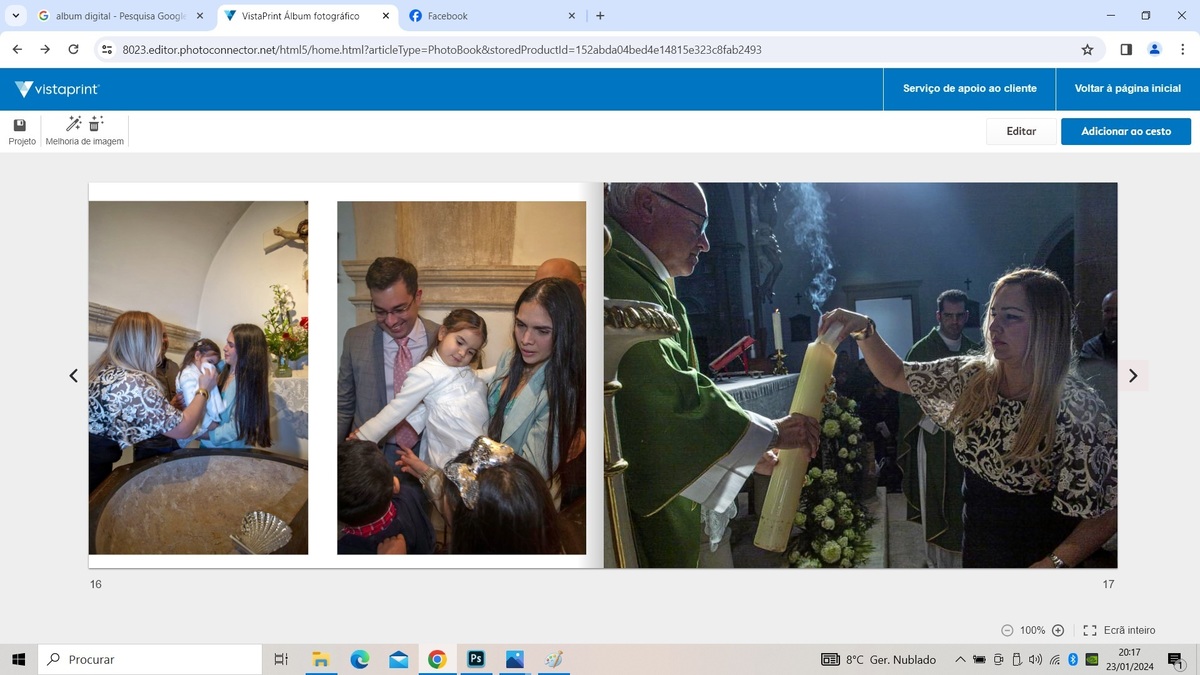
Task: Click the Vistaprint logo
Action: pos(57,89)
